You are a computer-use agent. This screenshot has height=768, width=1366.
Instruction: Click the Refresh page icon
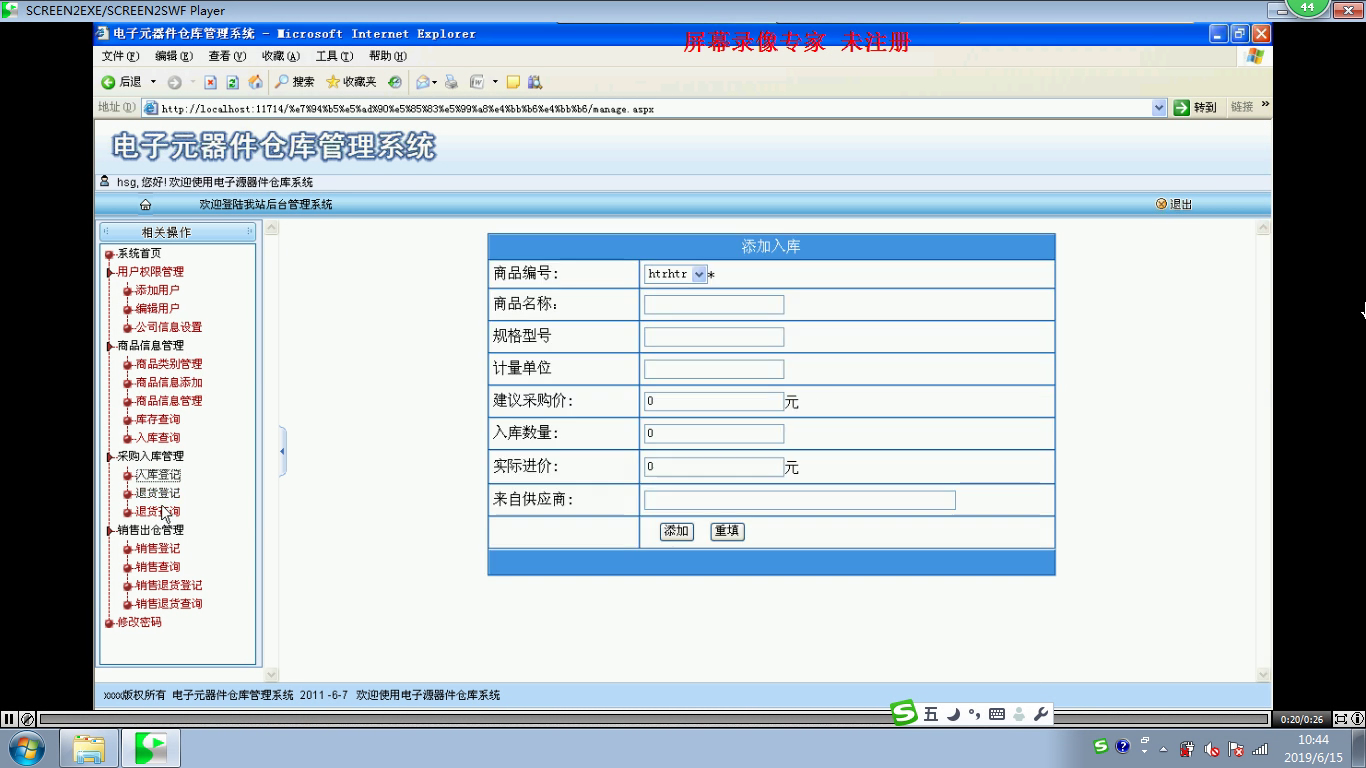pyautogui.click(x=232, y=82)
